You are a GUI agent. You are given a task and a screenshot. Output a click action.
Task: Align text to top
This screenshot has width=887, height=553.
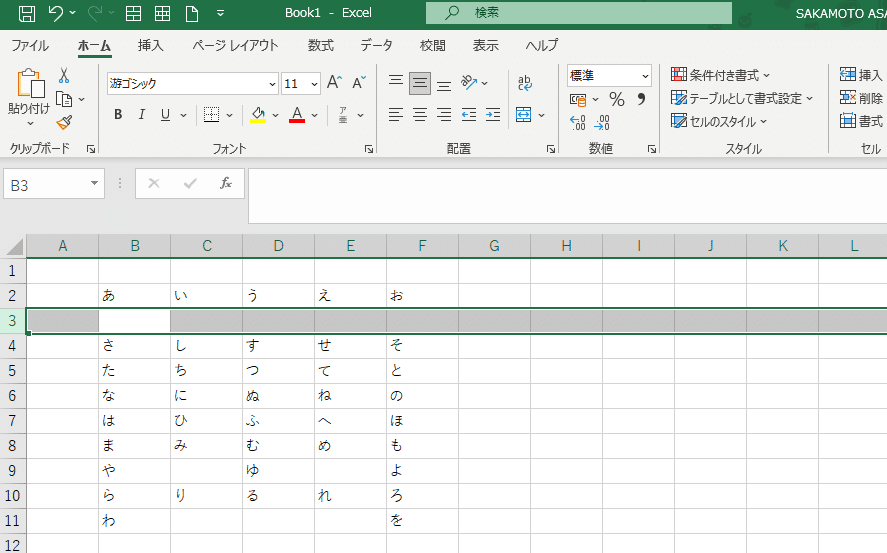396,80
